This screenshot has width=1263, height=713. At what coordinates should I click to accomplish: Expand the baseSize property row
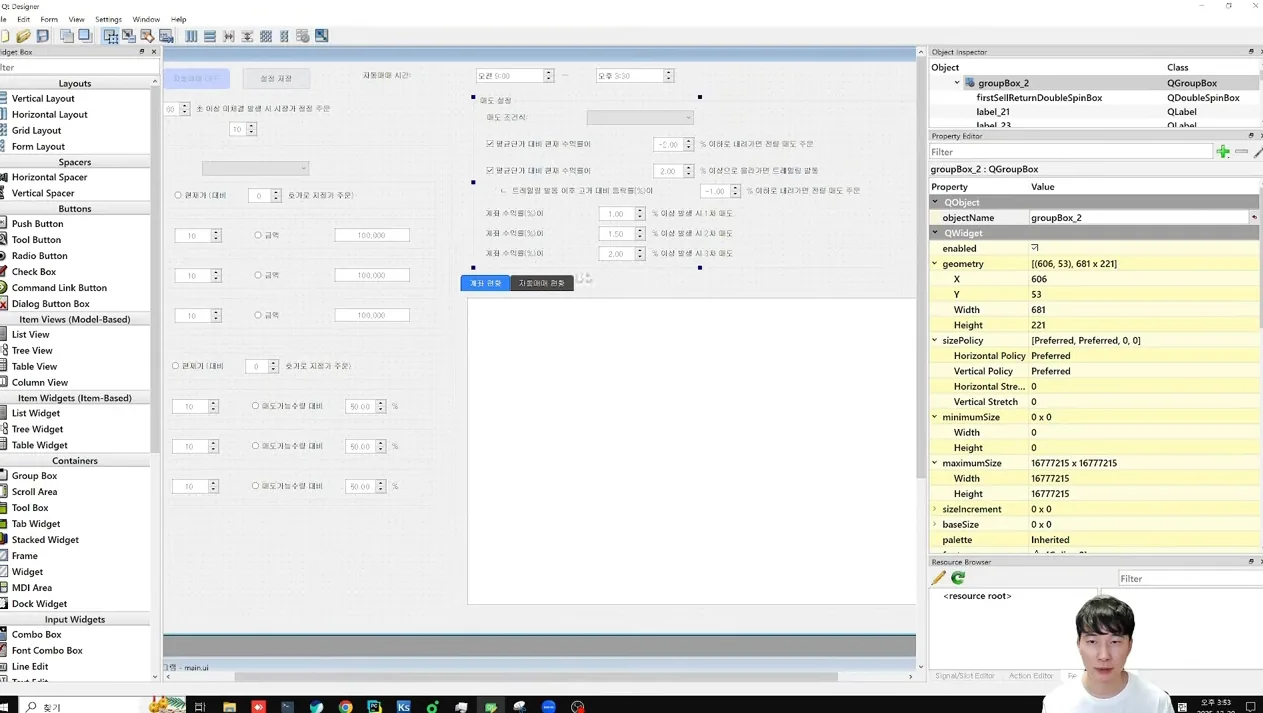click(x=935, y=524)
